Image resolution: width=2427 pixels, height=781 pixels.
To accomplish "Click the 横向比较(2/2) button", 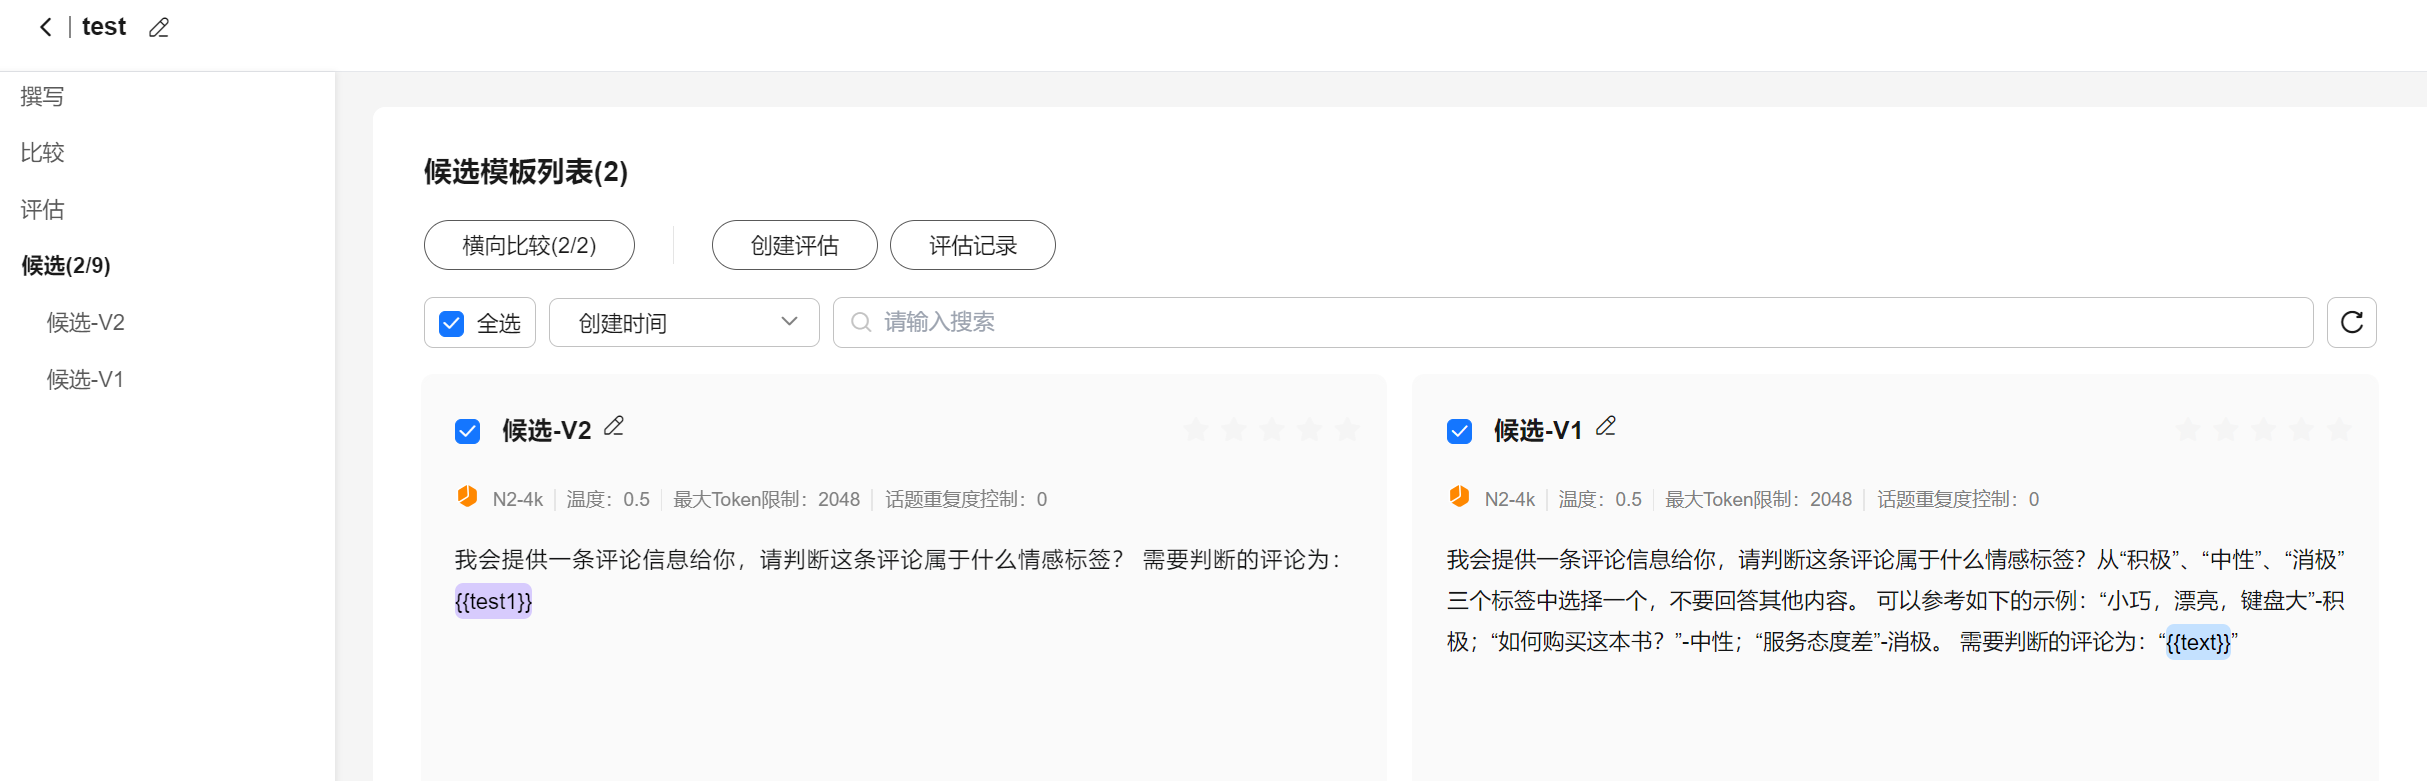I will (x=529, y=245).
